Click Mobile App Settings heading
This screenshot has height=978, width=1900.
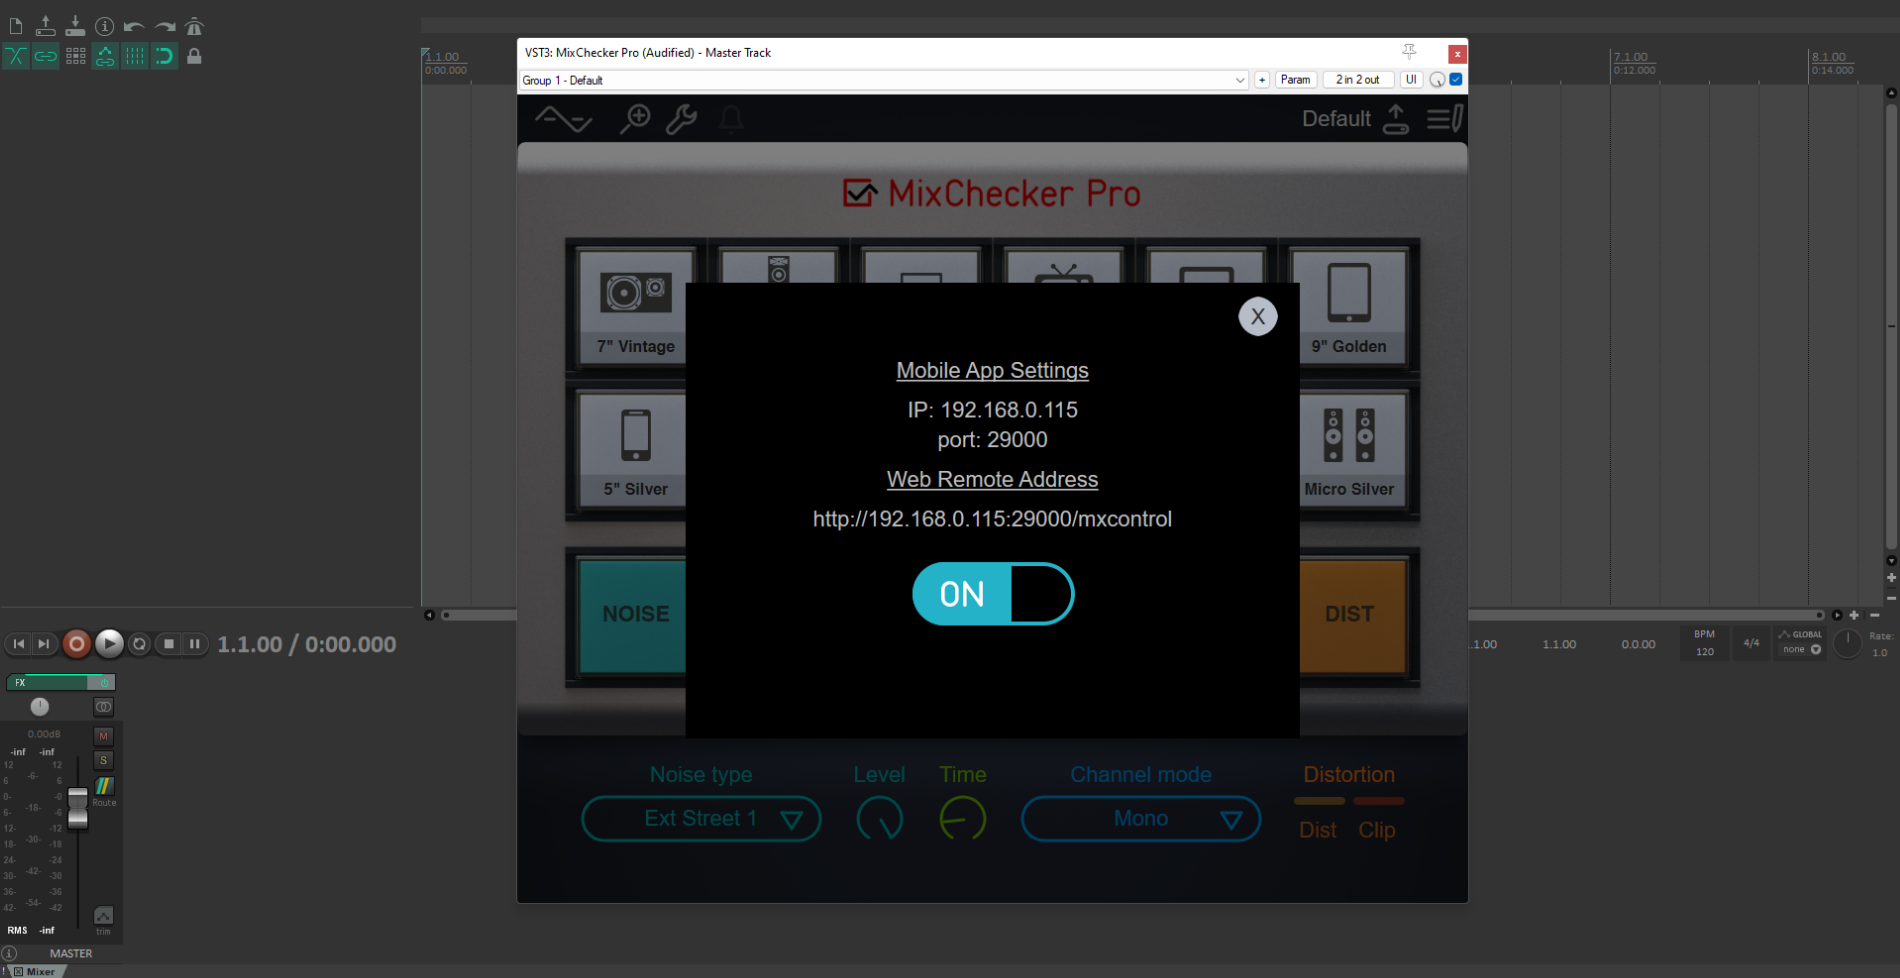click(x=992, y=370)
